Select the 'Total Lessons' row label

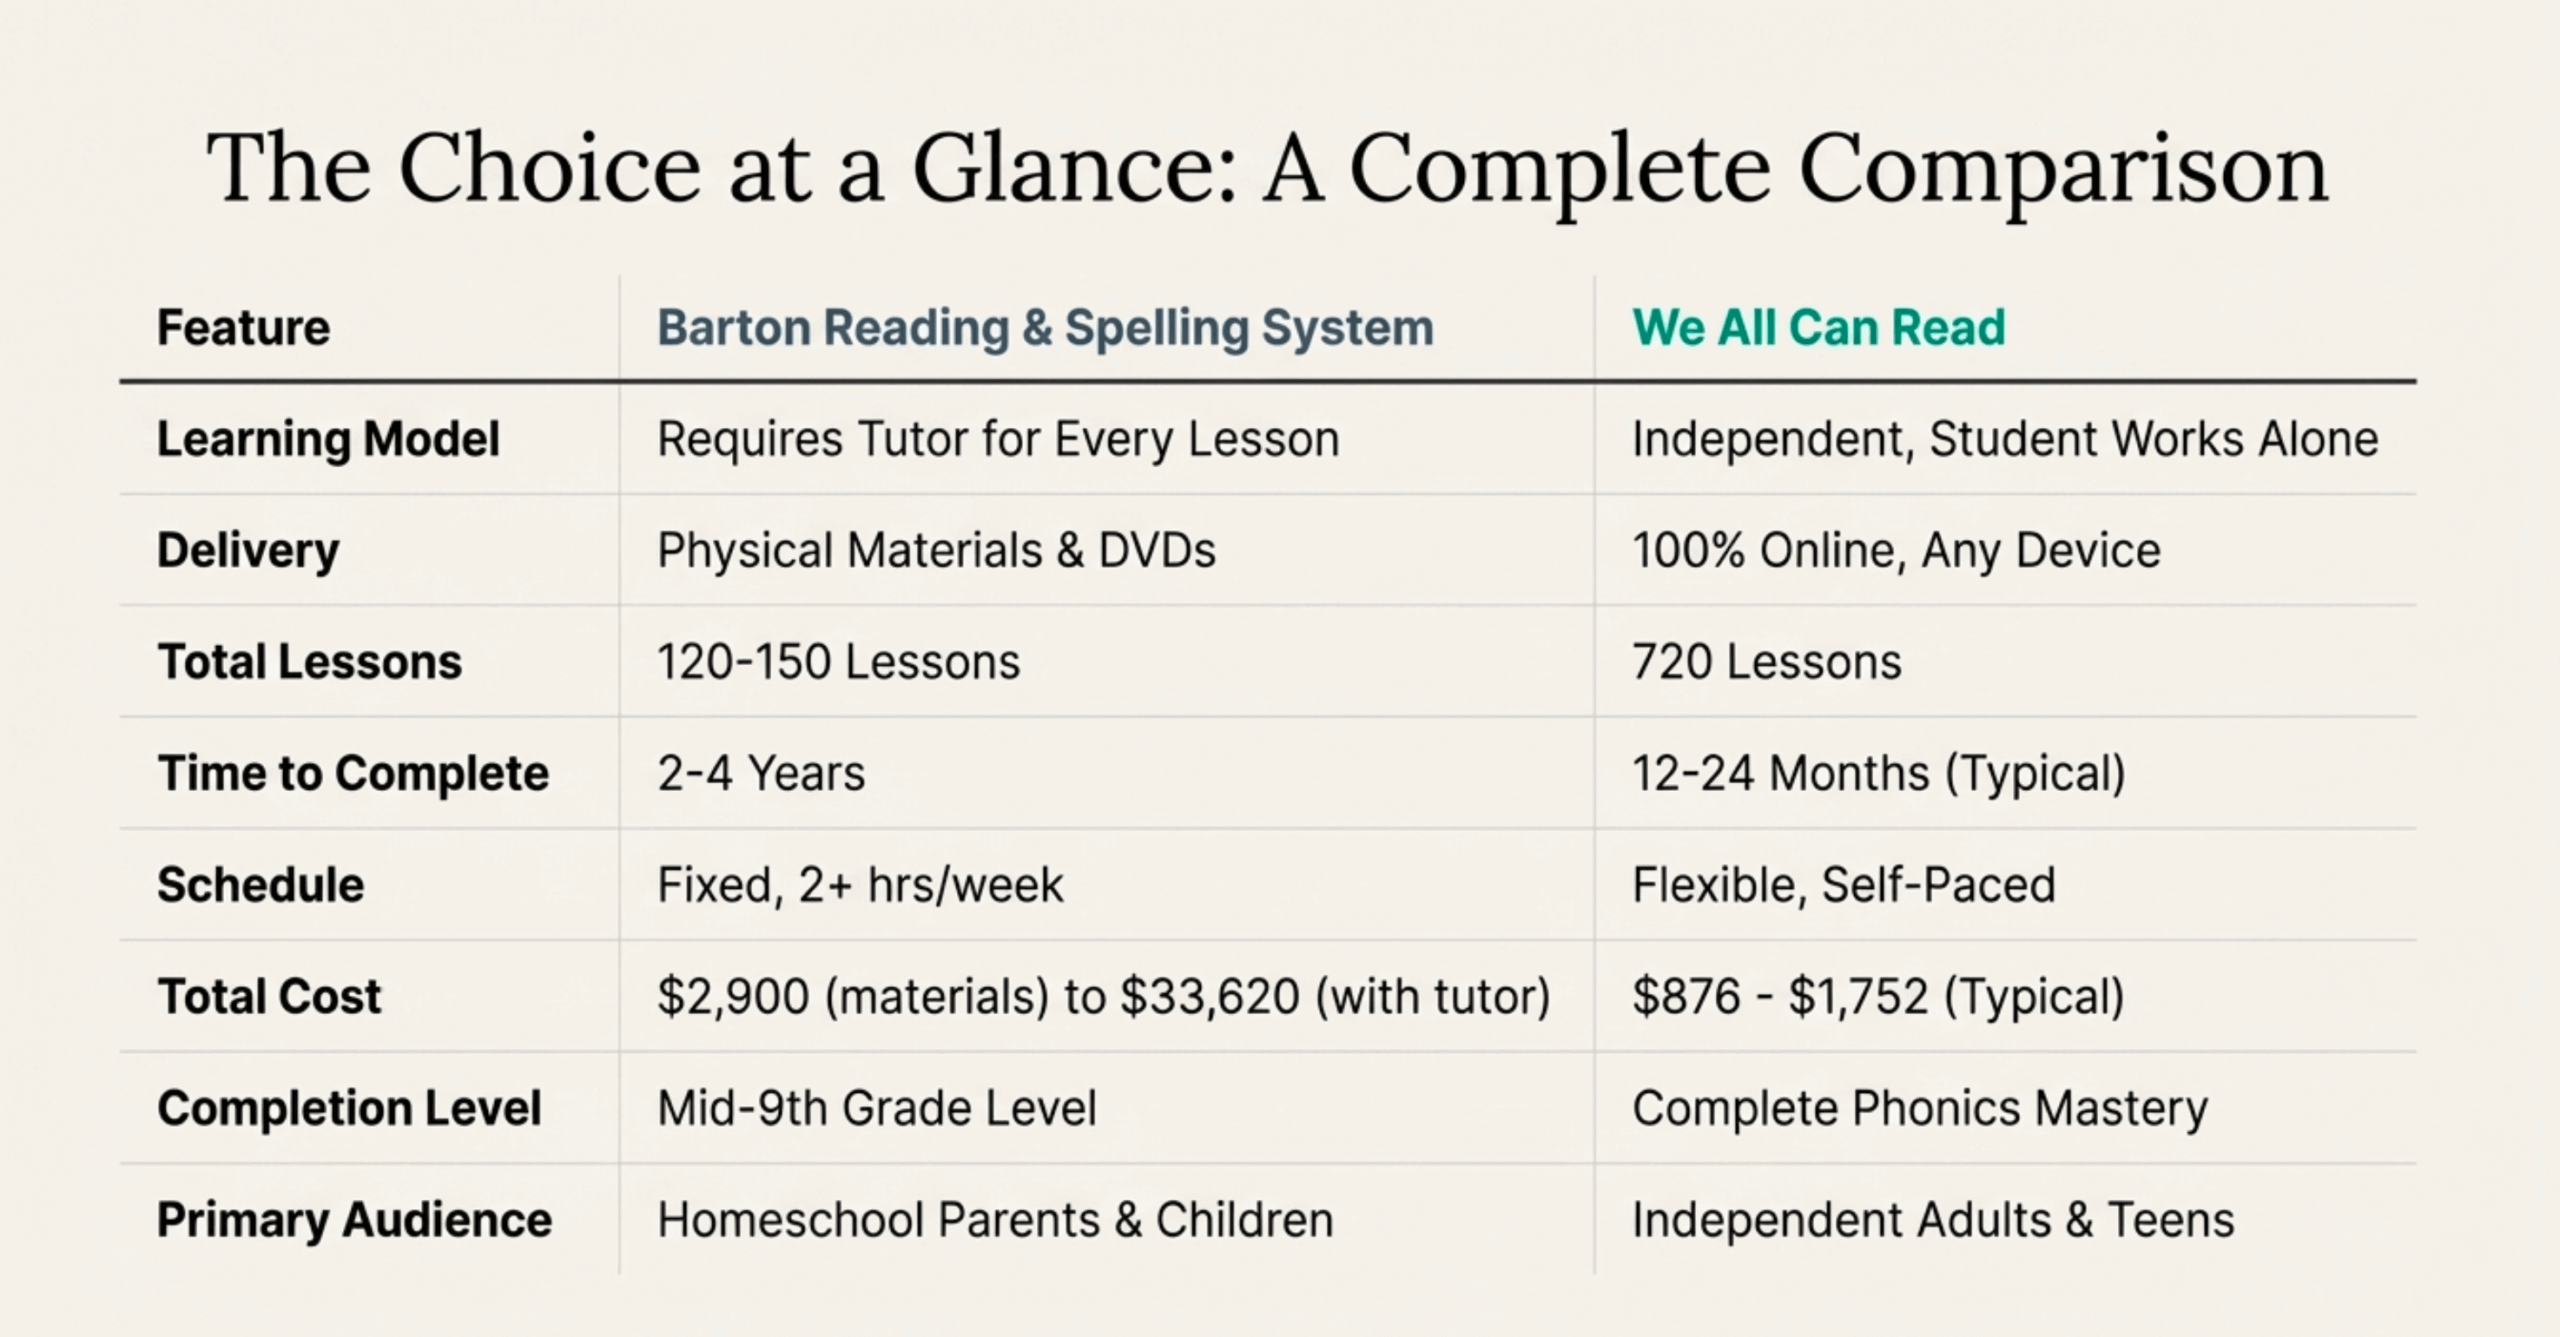point(309,662)
